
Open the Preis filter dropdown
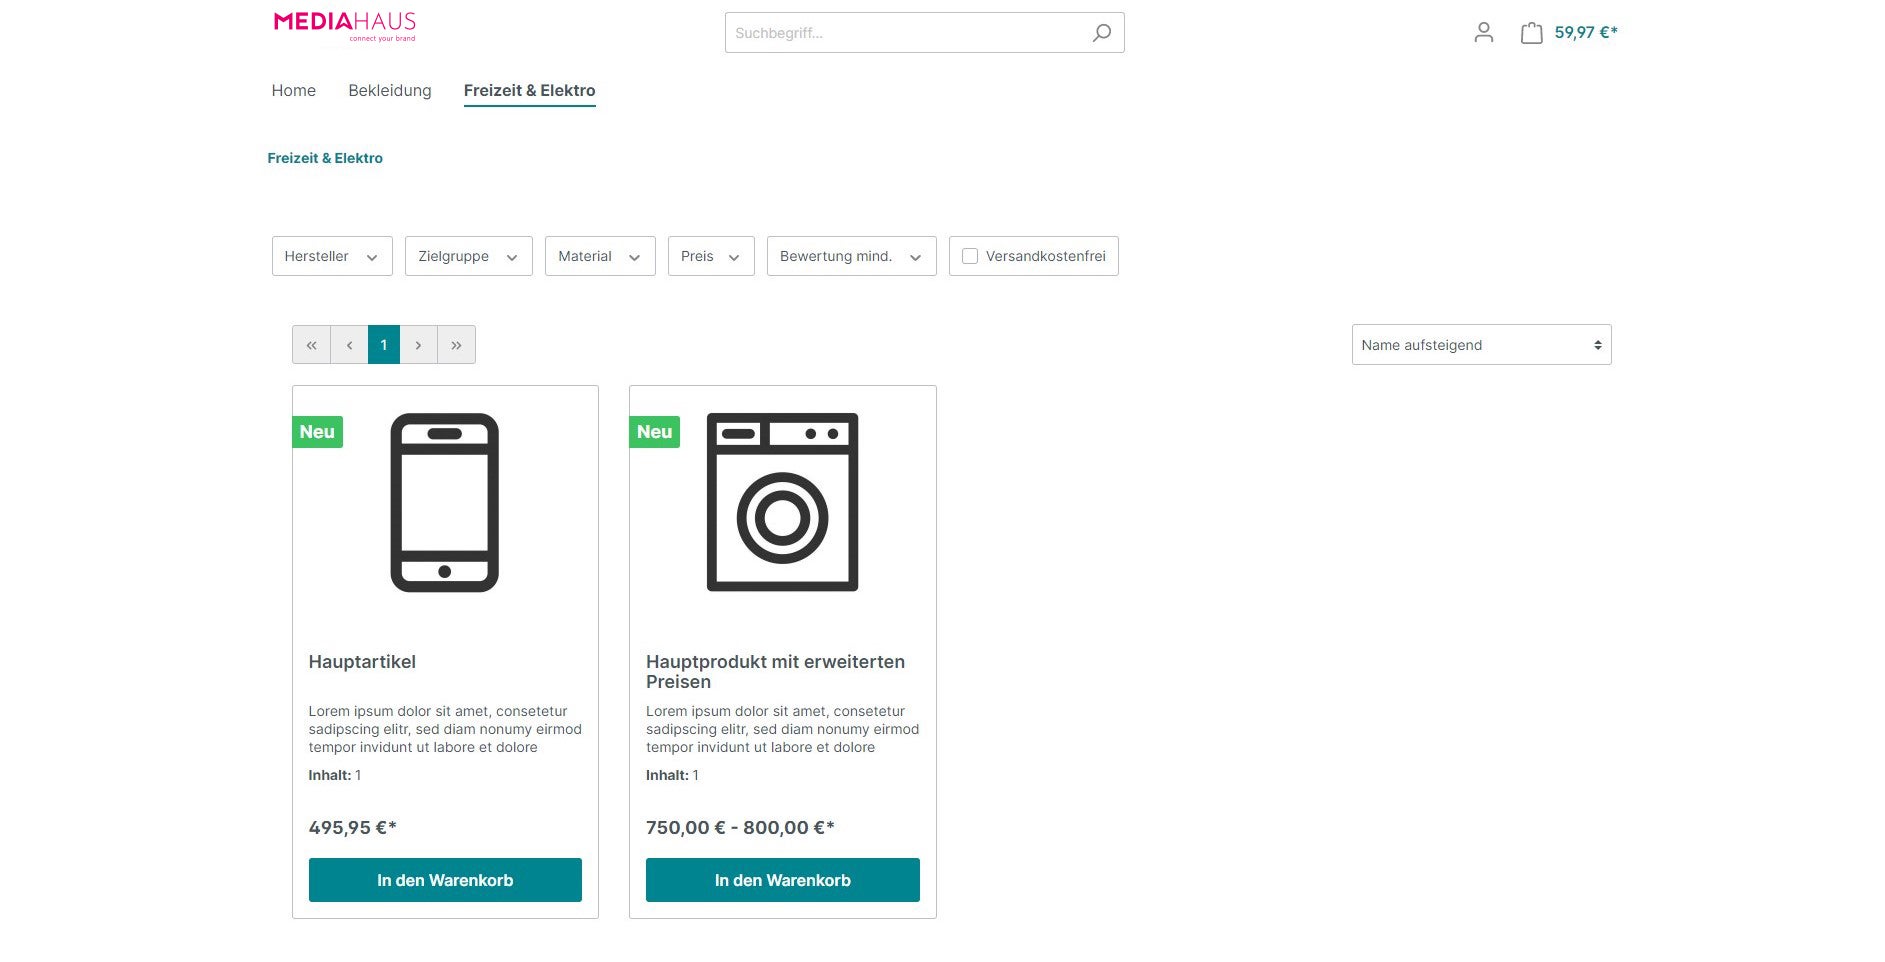711,256
